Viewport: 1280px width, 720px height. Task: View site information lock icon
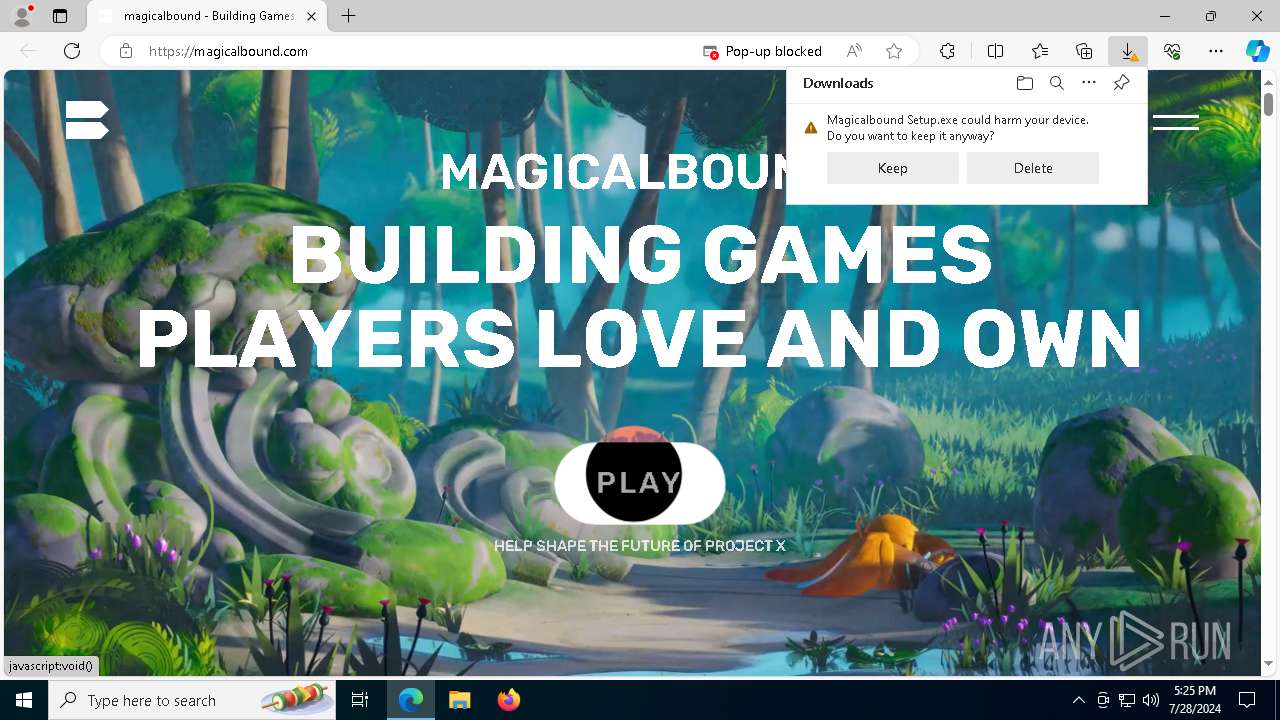[x=126, y=51]
